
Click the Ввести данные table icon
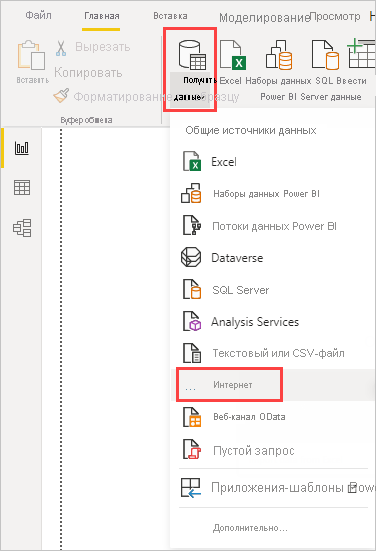[x=362, y=53]
